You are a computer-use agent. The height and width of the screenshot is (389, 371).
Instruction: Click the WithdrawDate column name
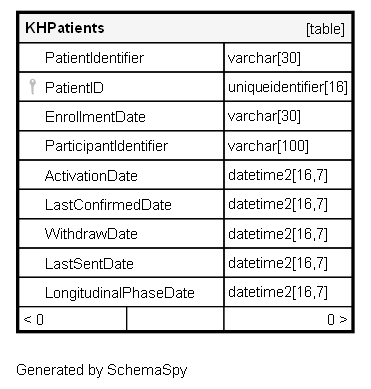pos(91,234)
